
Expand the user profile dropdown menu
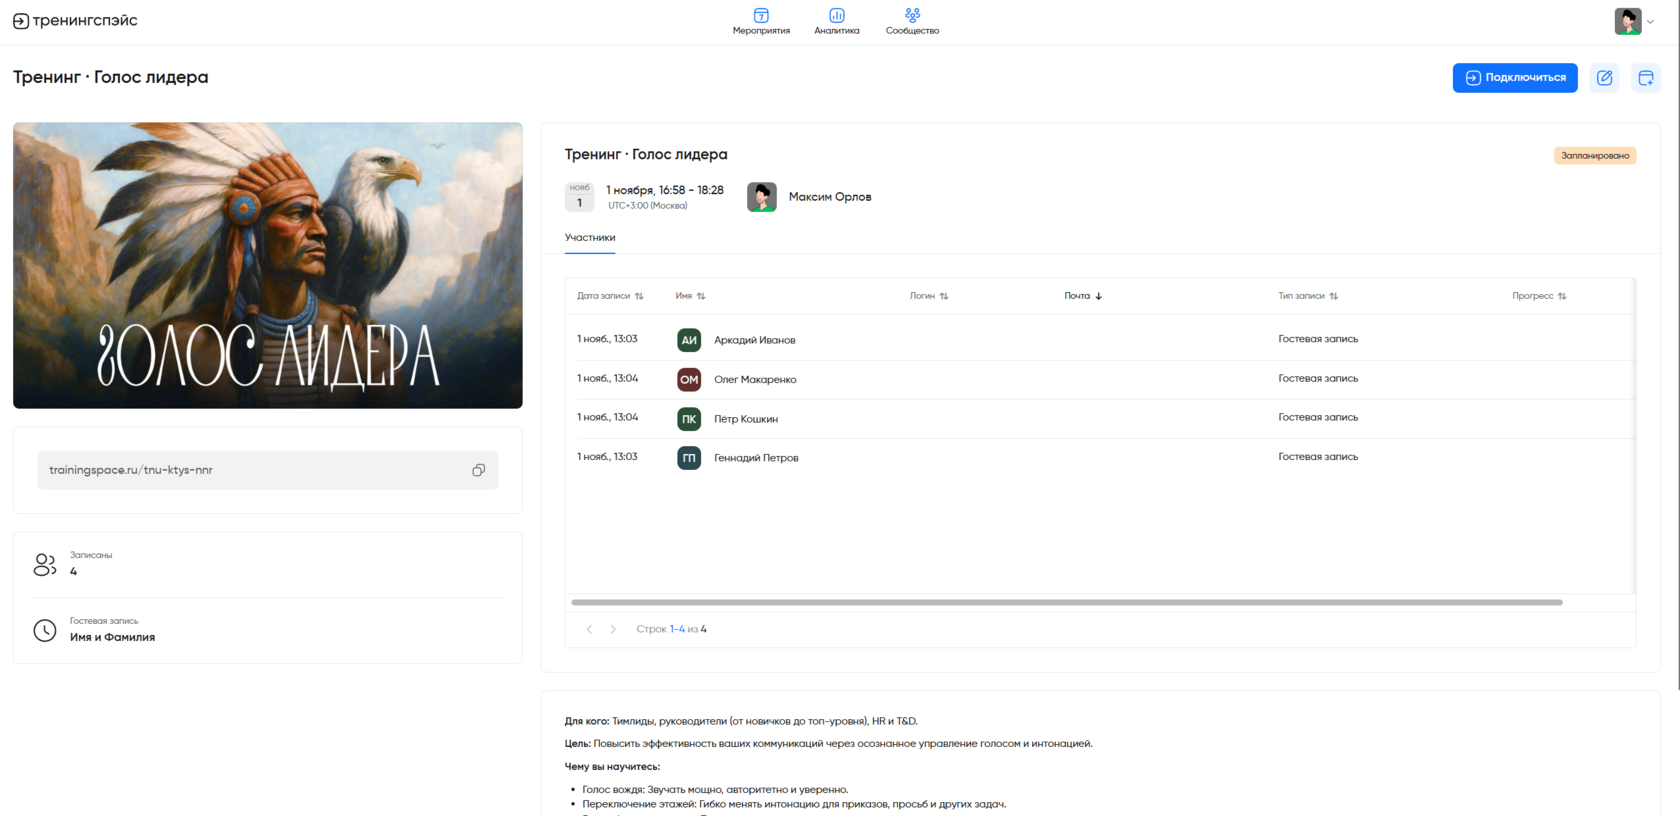[x=1650, y=21]
